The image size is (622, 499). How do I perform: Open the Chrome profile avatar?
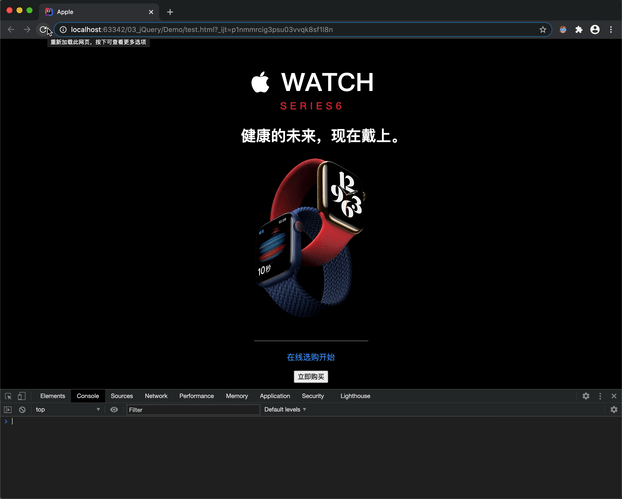[x=595, y=29]
